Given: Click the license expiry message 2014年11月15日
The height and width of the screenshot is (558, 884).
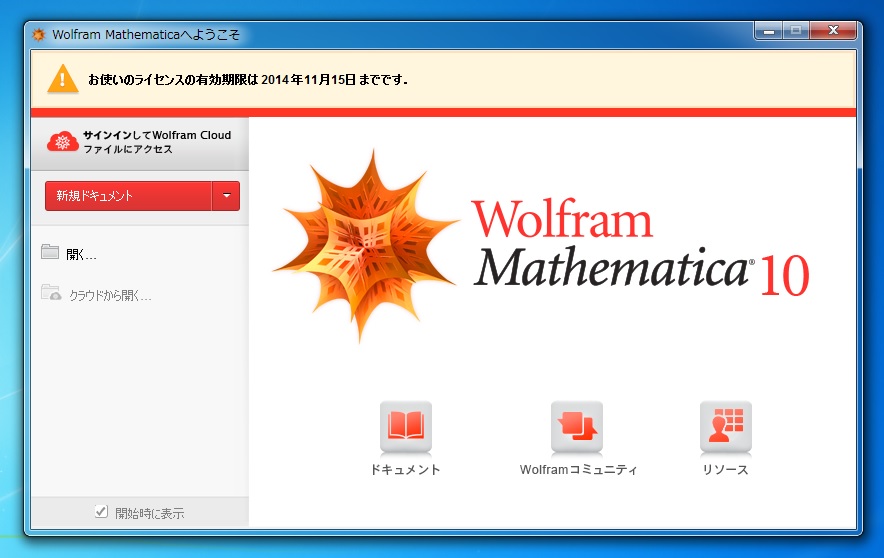Looking at the screenshot, I should pyautogui.click(x=248, y=80).
